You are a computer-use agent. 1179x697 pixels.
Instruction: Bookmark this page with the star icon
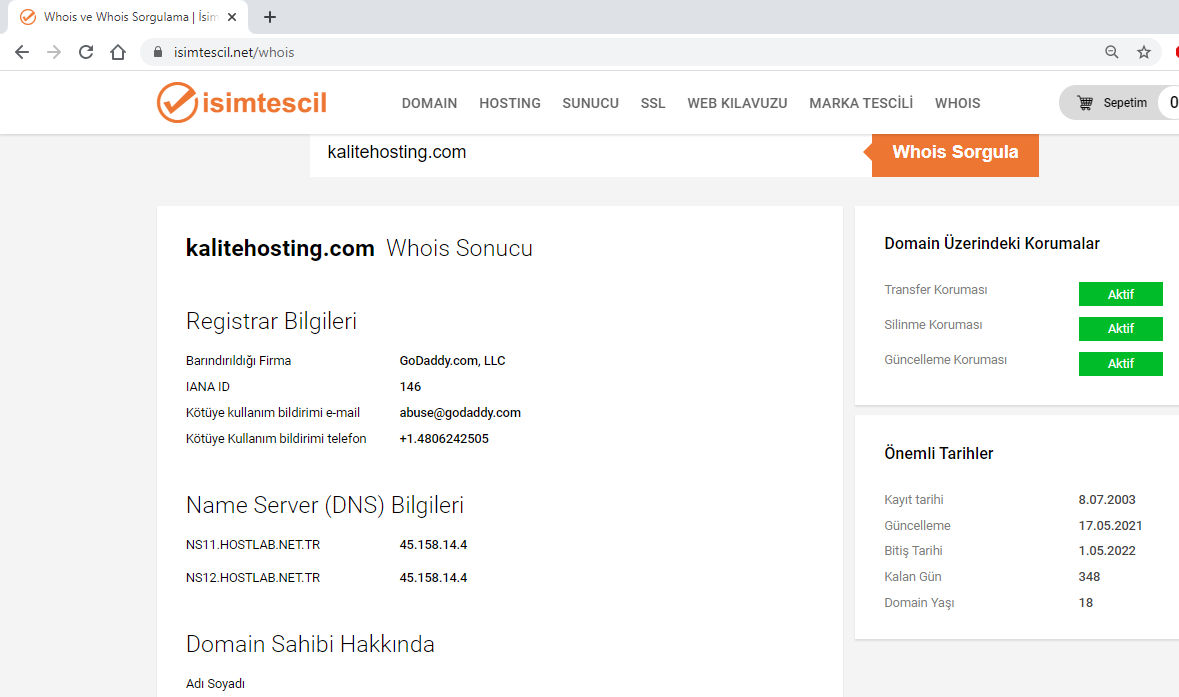[x=1144, y=52]
